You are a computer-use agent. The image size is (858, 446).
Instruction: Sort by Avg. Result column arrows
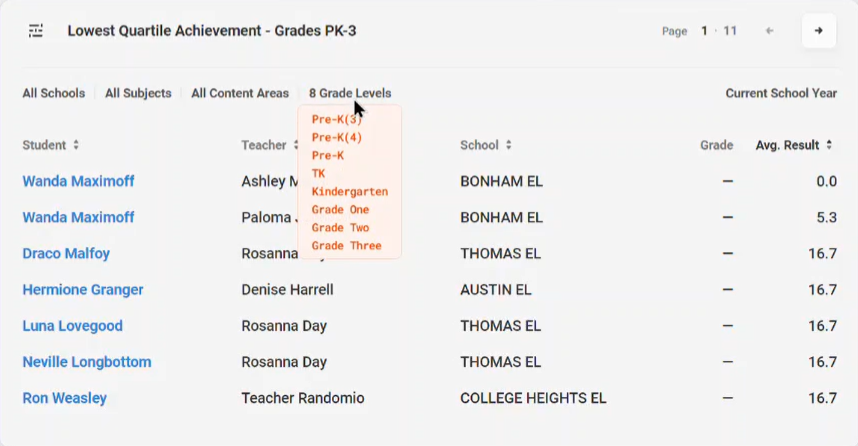click(829, 145)
